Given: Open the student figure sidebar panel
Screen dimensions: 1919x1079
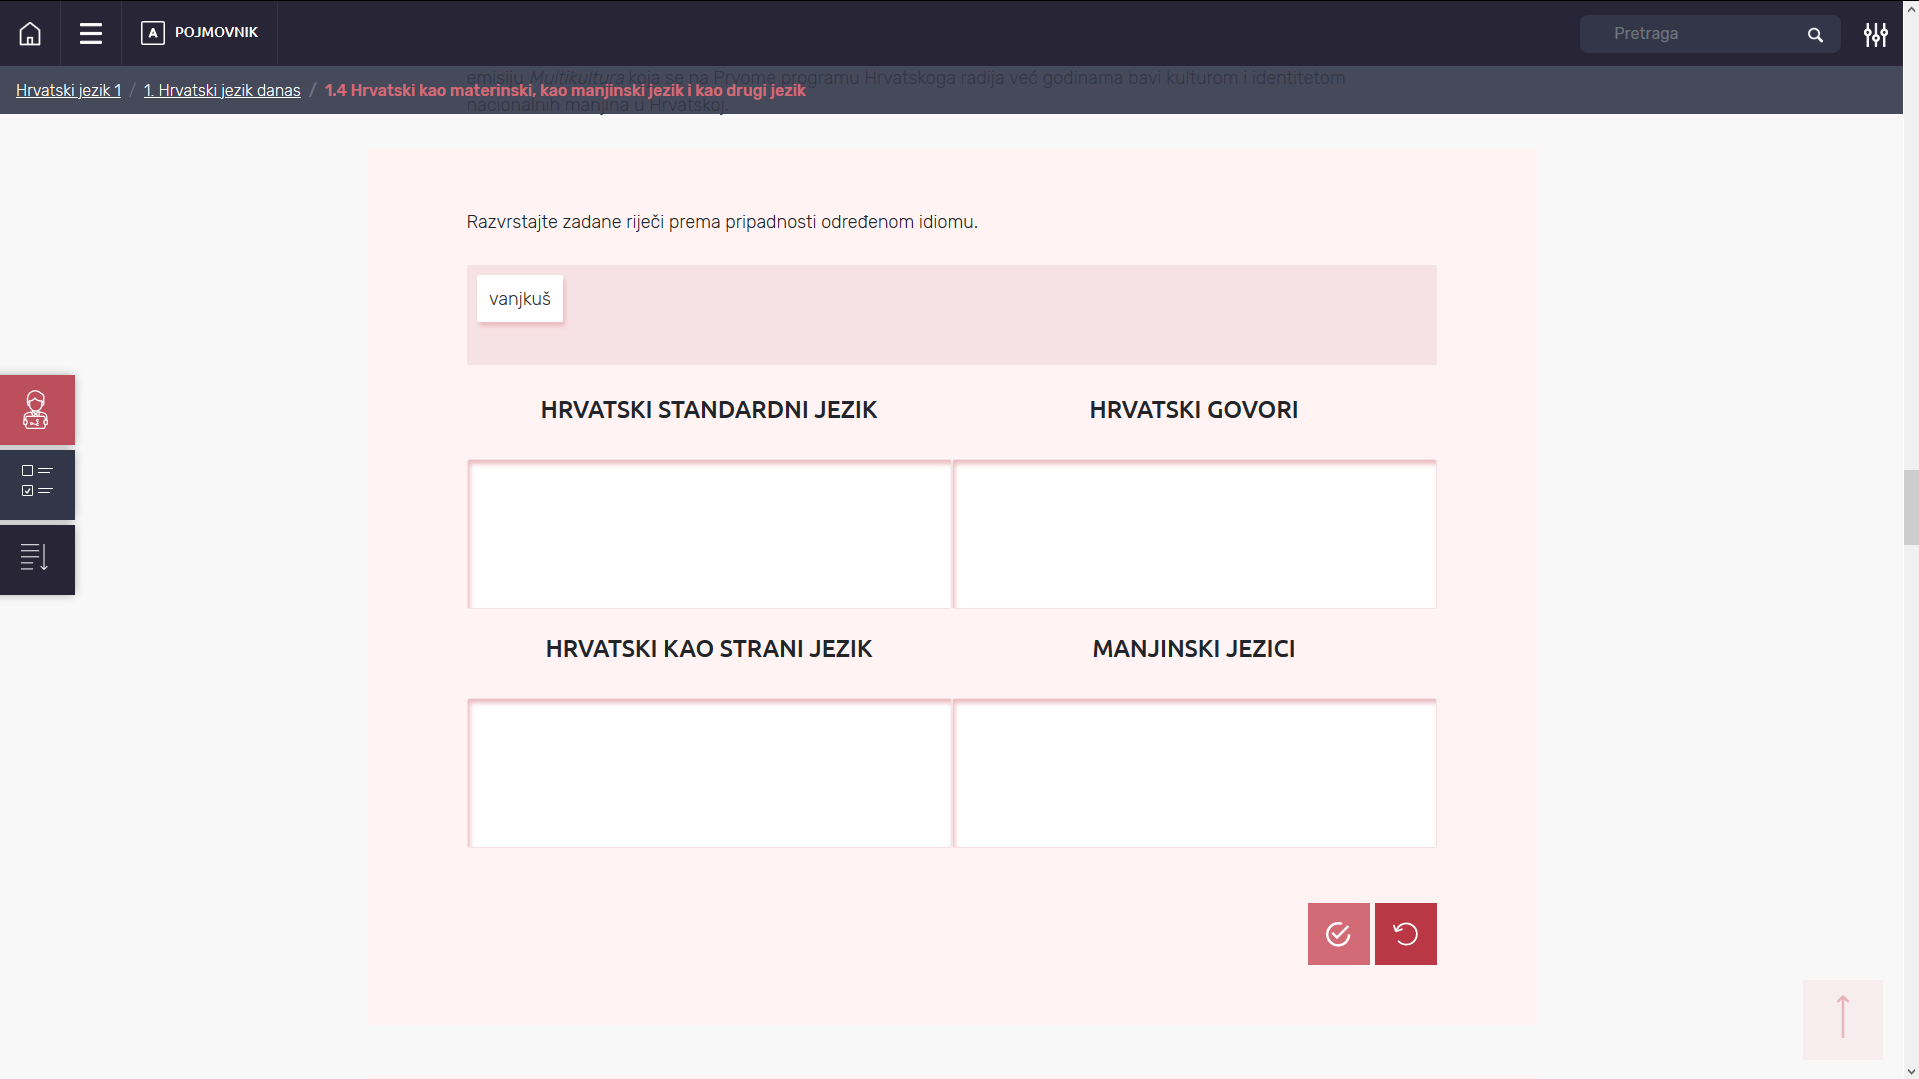Looking at the screenshot, I should (x=37, y=410).
